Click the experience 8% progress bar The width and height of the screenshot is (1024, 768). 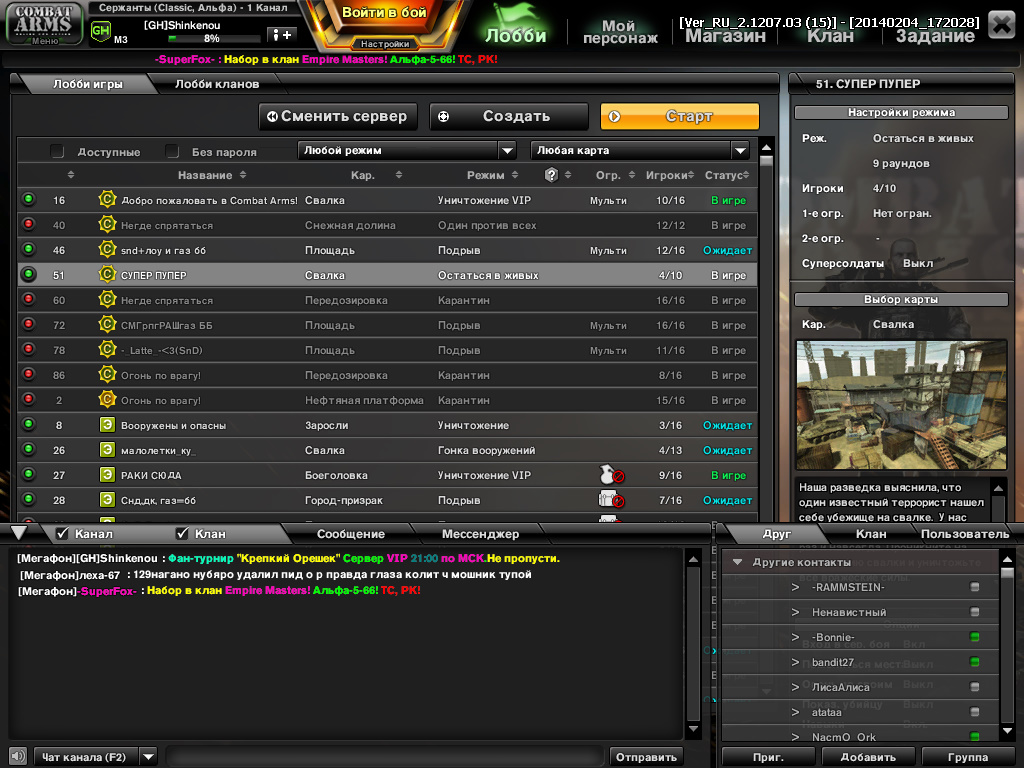tap(213, 39)
